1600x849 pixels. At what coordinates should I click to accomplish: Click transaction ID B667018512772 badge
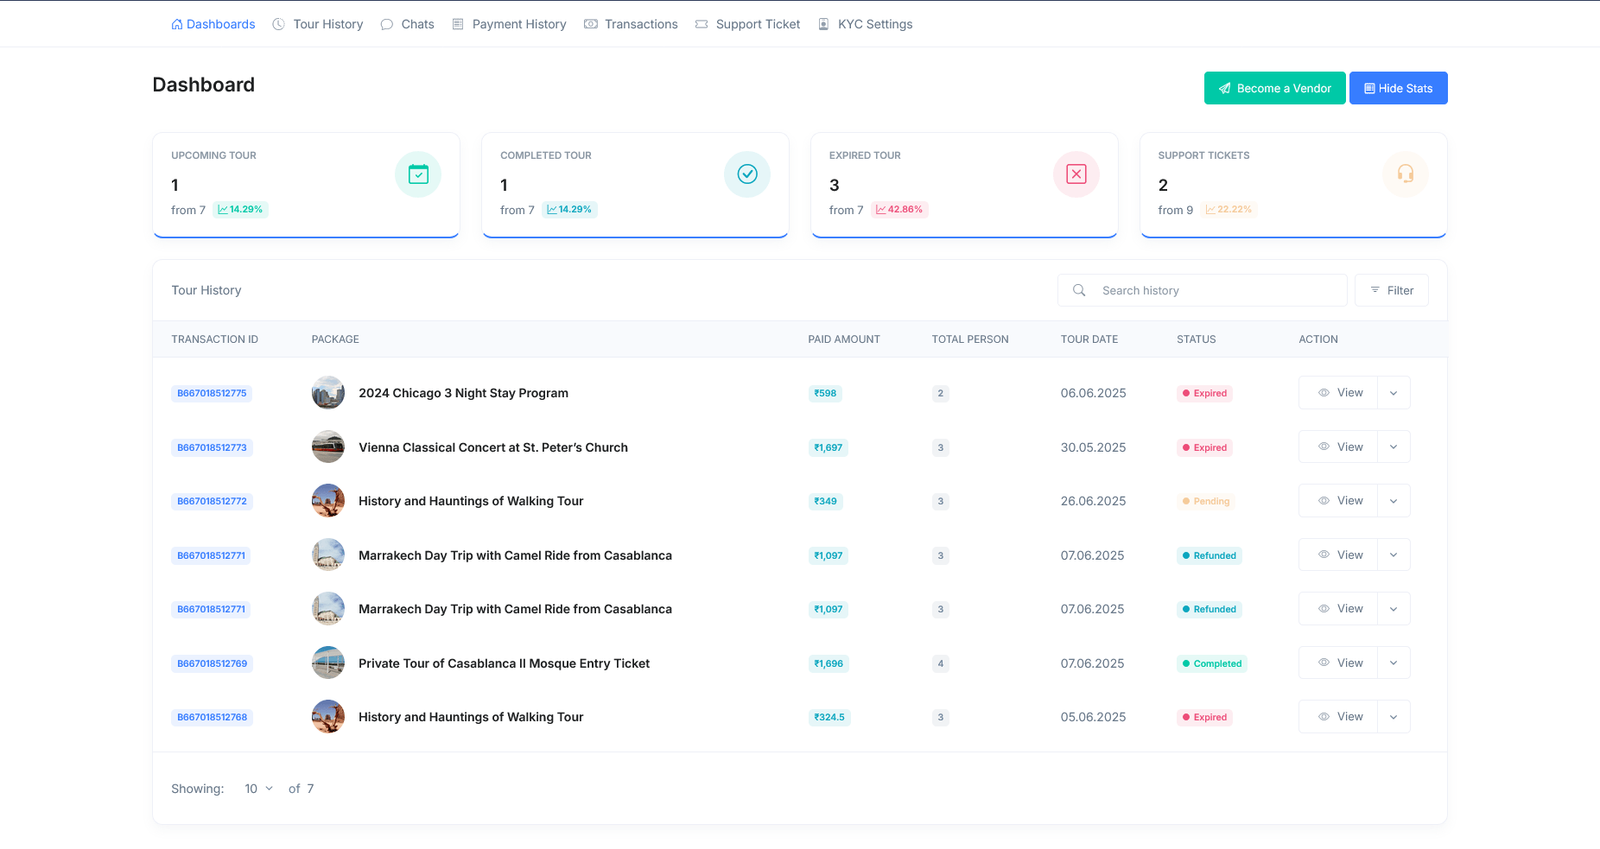(x=212, y=501)
